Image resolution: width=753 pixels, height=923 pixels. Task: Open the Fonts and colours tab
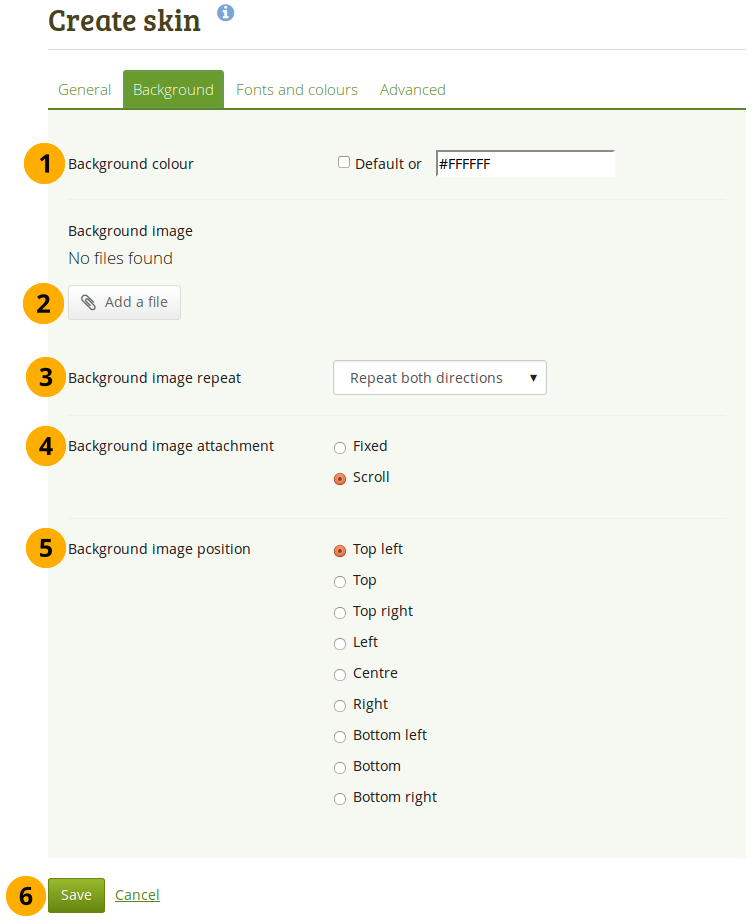click(297, 90)
